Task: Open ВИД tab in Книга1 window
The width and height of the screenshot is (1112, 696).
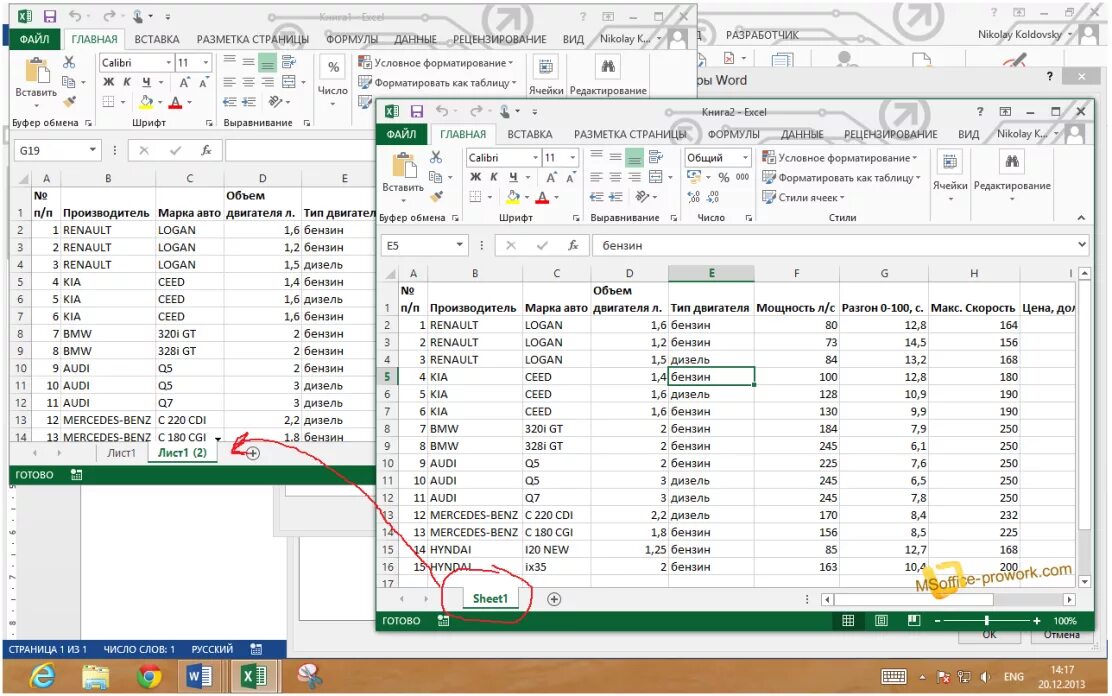Action: tap(573, 39)
